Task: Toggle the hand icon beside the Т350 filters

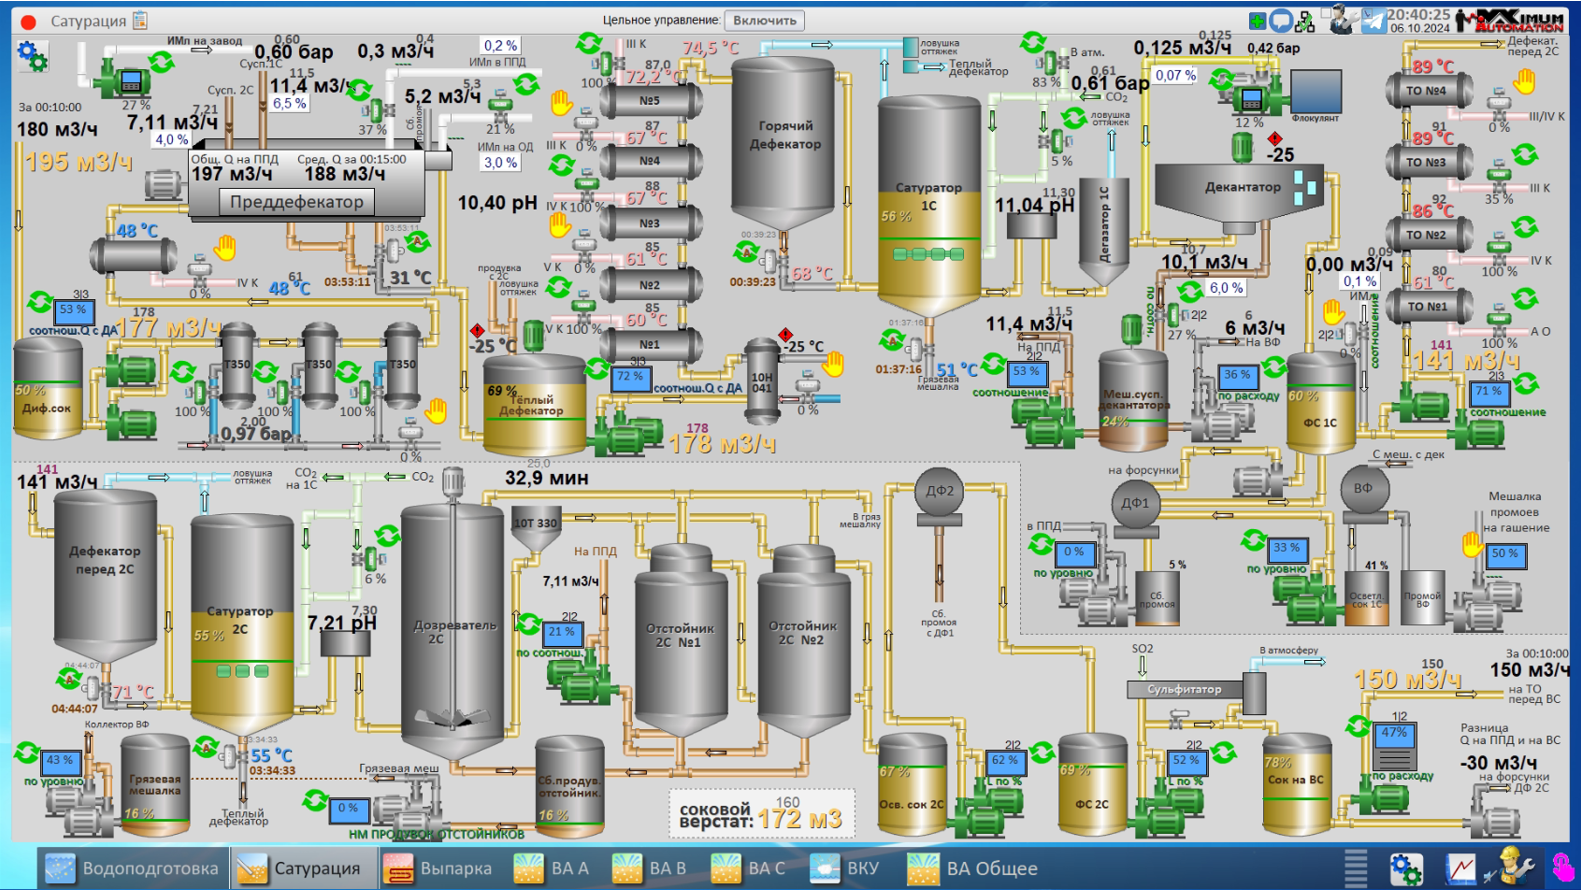Action: (x=435, y=410)
